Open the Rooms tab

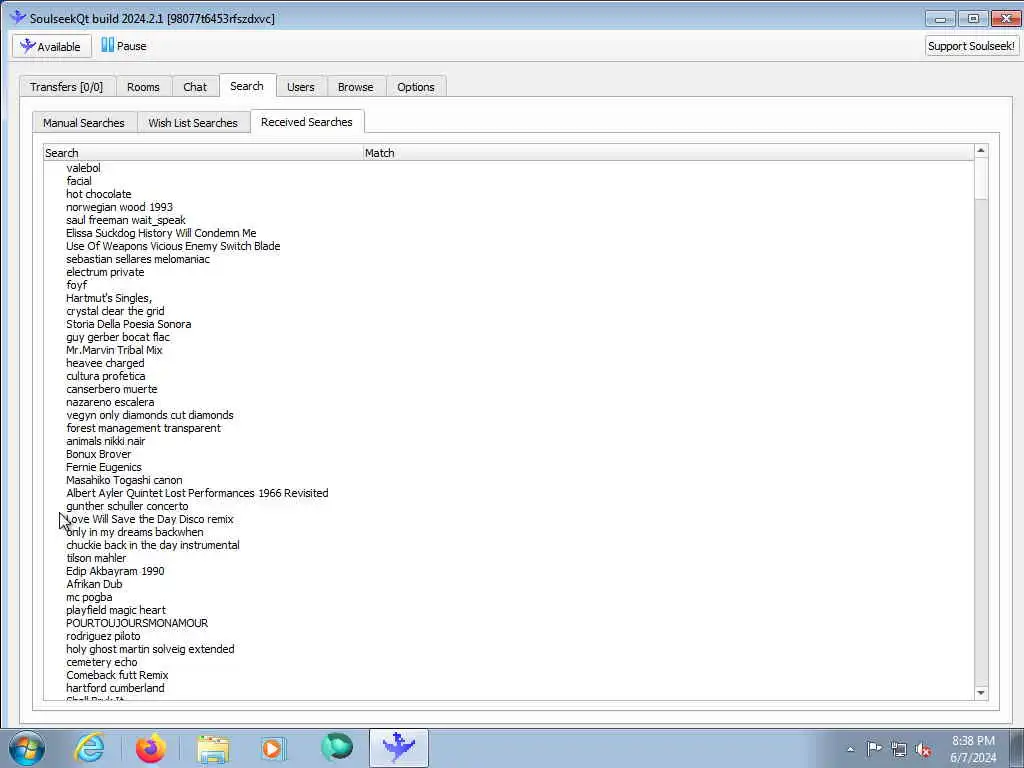click(x=143, y=87)
